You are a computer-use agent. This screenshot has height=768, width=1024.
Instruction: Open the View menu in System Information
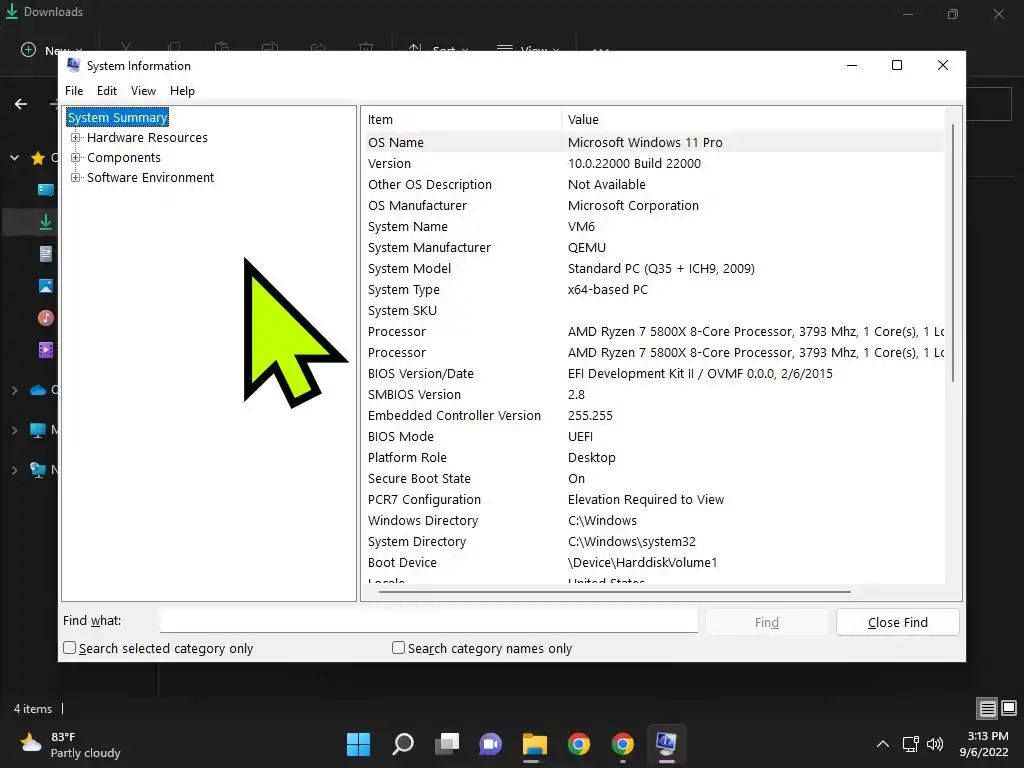[x=143, y=91]
